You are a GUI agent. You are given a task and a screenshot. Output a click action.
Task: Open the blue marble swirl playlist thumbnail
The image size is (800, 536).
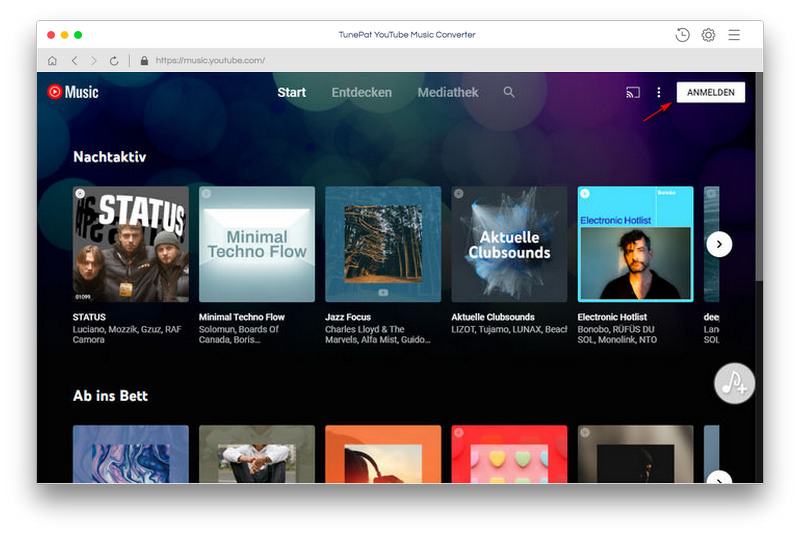pyautogui.click(x=131, y=454)
